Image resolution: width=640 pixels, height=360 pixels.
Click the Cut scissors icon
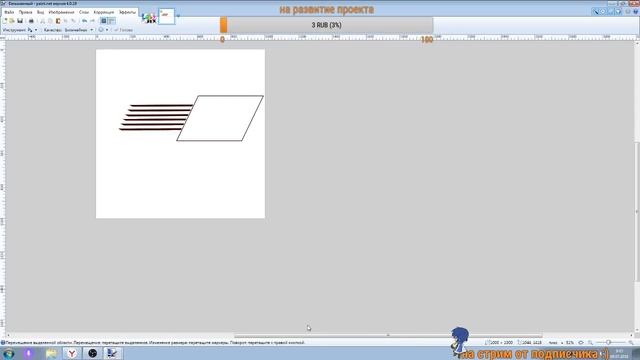(x=42, y=21)
